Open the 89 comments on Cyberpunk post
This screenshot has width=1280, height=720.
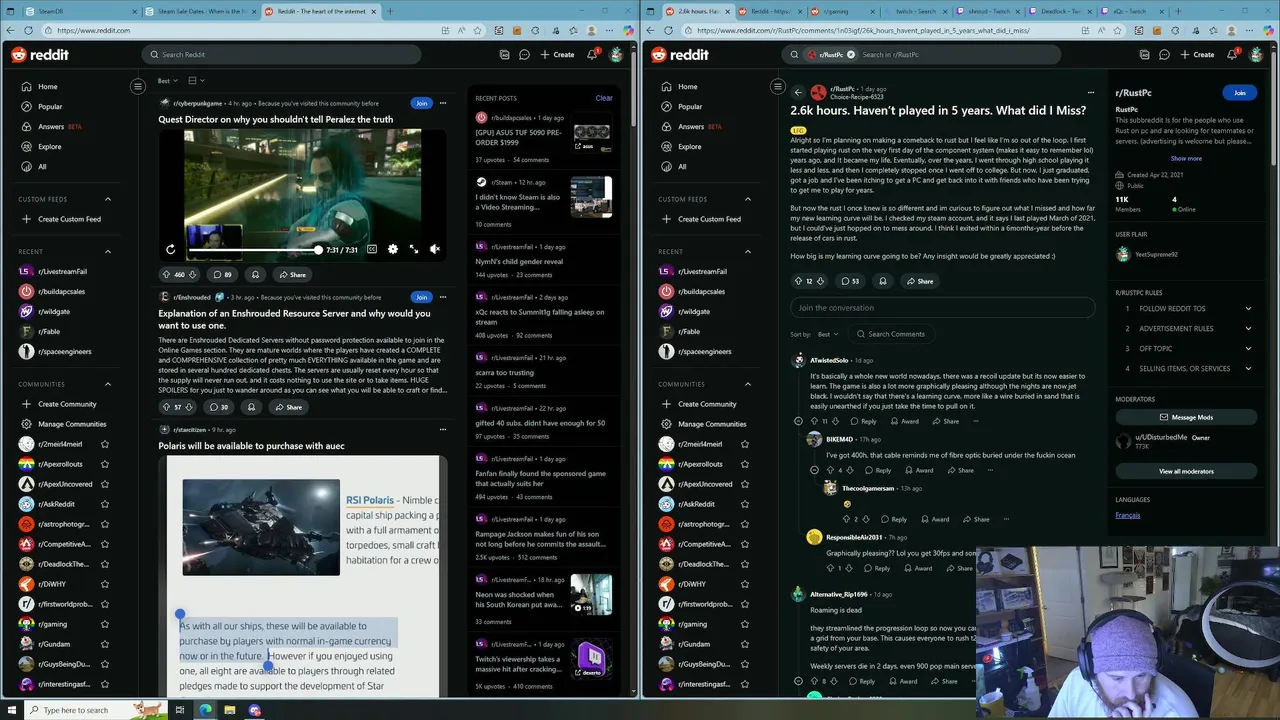pos(222,274)
